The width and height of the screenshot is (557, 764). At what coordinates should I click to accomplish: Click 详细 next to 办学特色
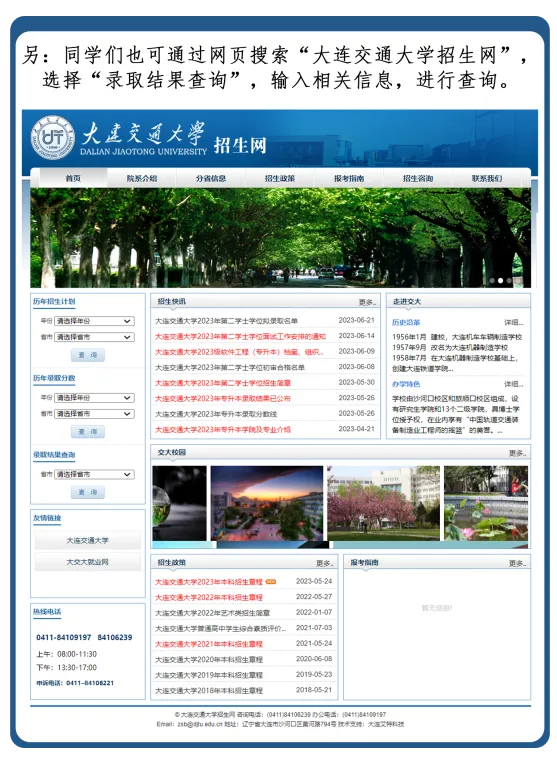pos(514,384)
